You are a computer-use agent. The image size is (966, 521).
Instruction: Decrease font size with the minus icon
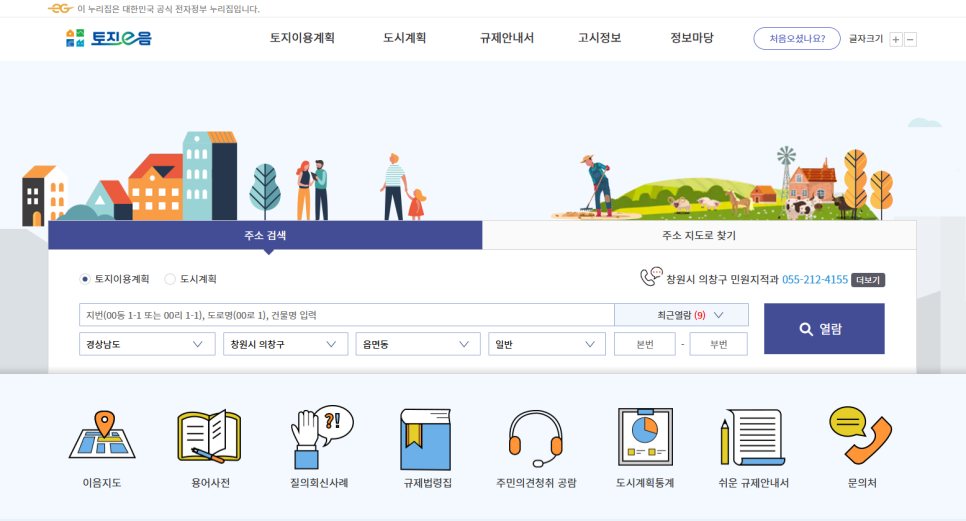click(x=910, y=39)
